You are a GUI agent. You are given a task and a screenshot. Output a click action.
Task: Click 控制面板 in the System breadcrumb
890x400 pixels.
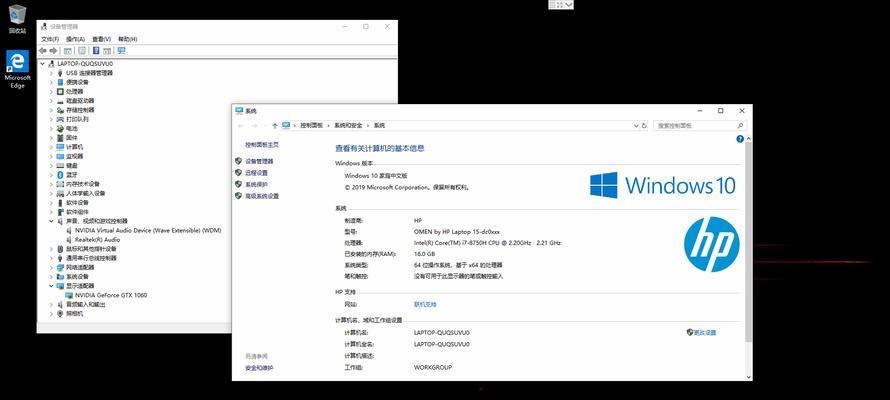click(312, 125)
